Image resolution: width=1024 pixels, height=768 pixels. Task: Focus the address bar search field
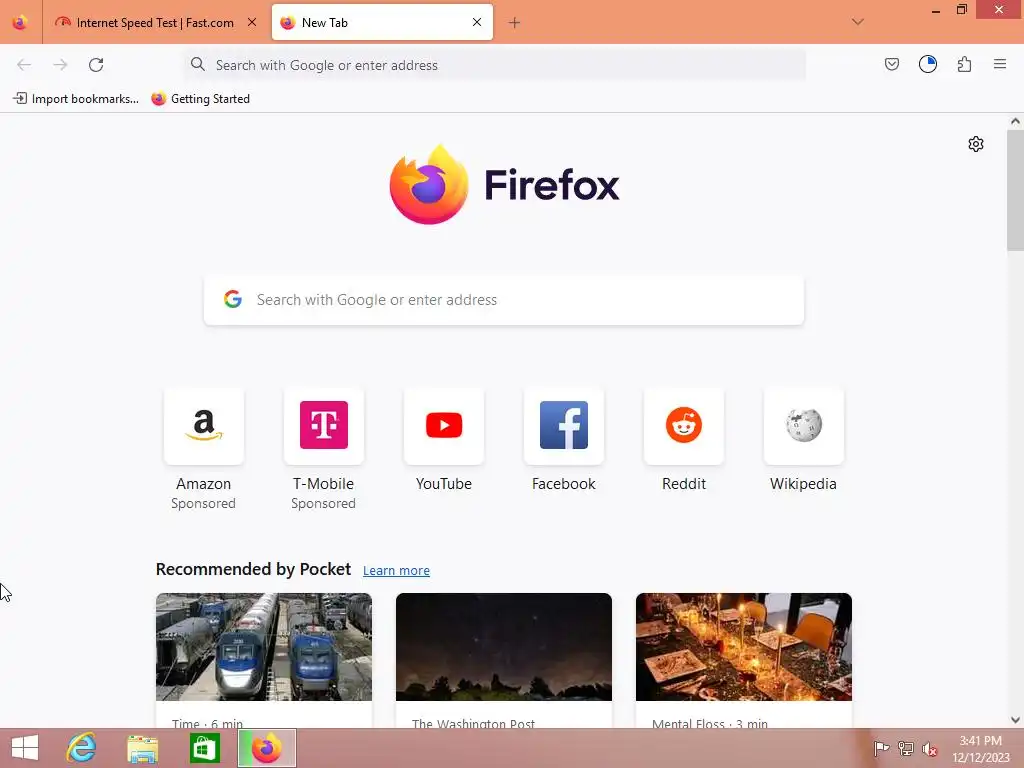(x=494, y=65)
